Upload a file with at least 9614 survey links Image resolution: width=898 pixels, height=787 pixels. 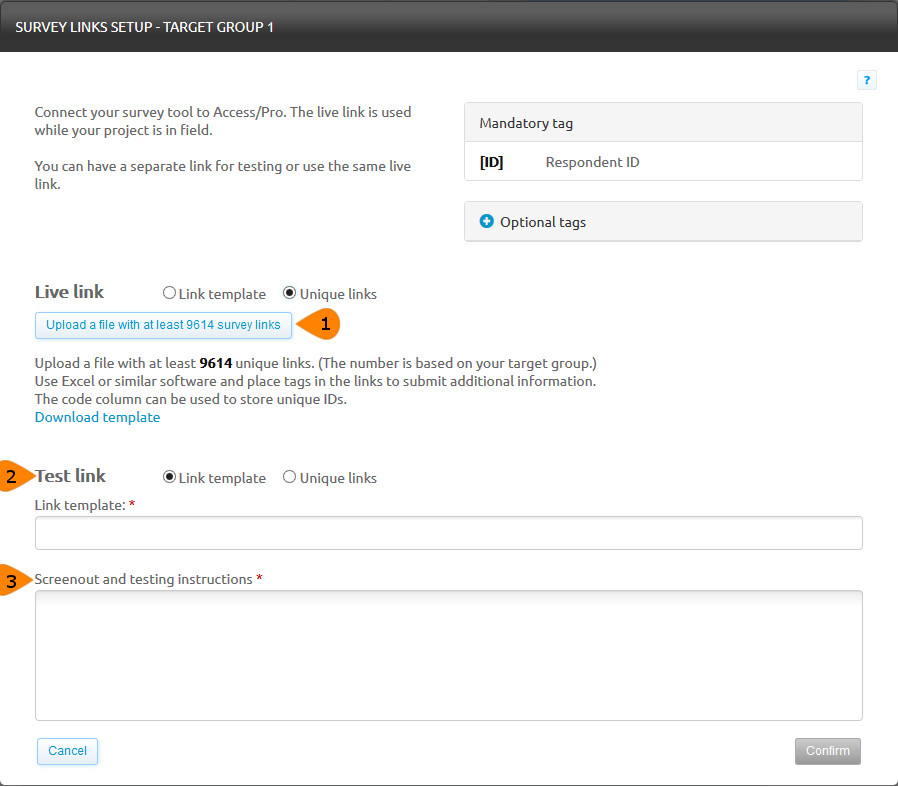click(x=163, y=325)
